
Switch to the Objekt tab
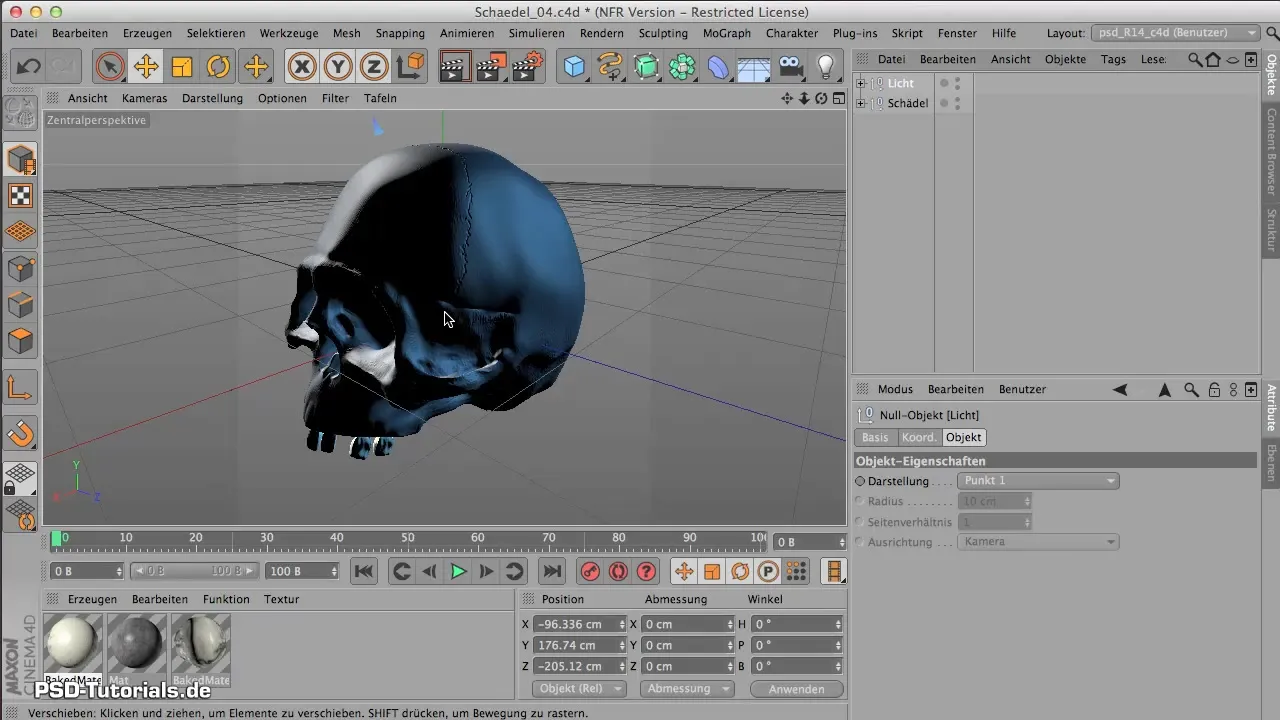(964, 437)
